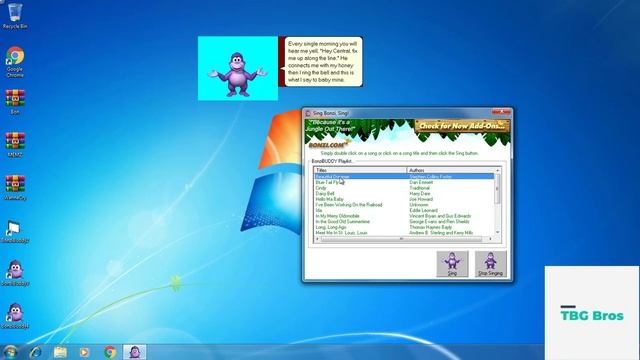Click the Stop Singing button
Screen dimensions: 640x360
point(491,264)
